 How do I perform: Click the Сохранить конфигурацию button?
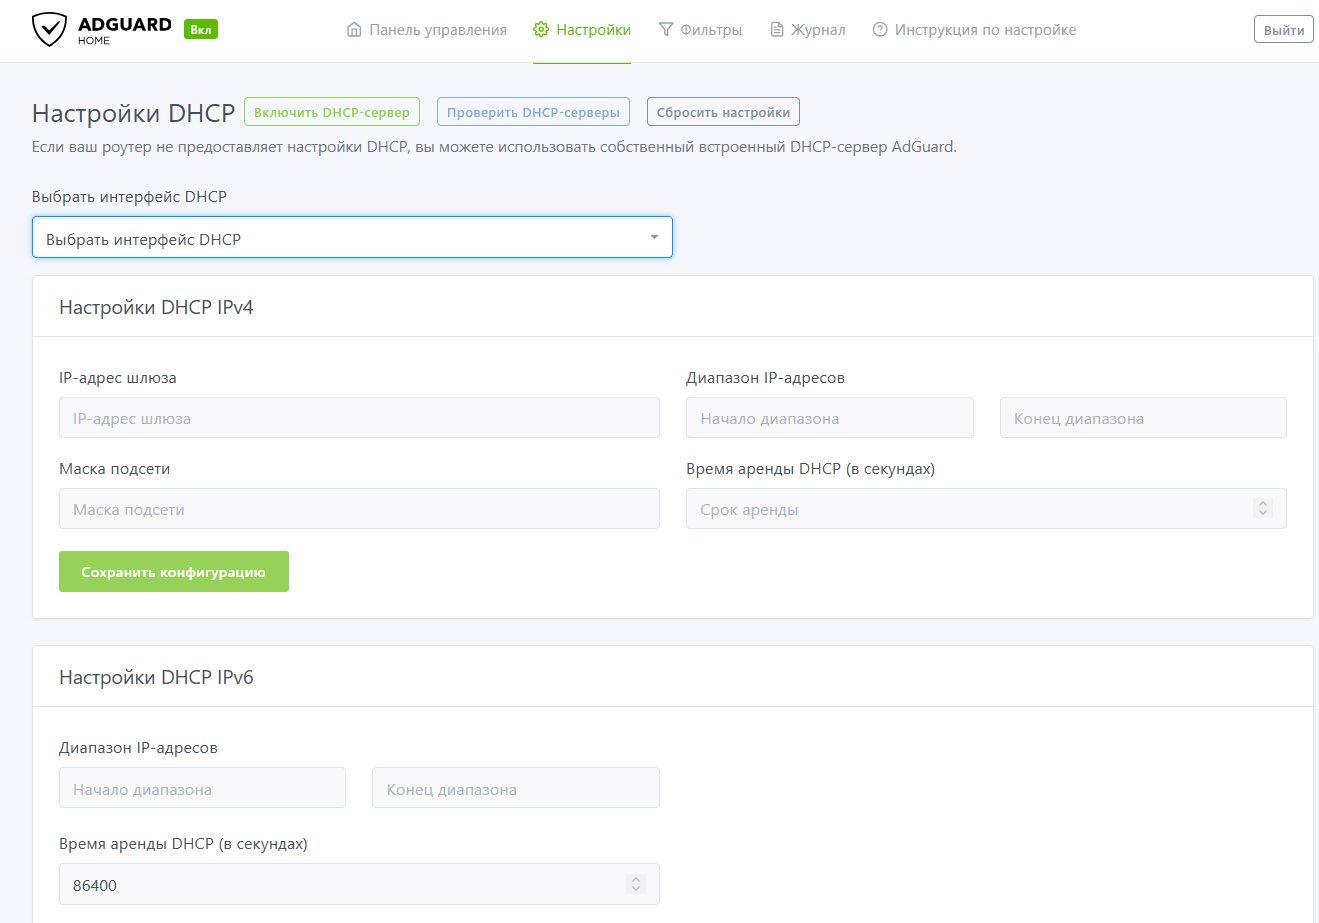tap(174, 572)
